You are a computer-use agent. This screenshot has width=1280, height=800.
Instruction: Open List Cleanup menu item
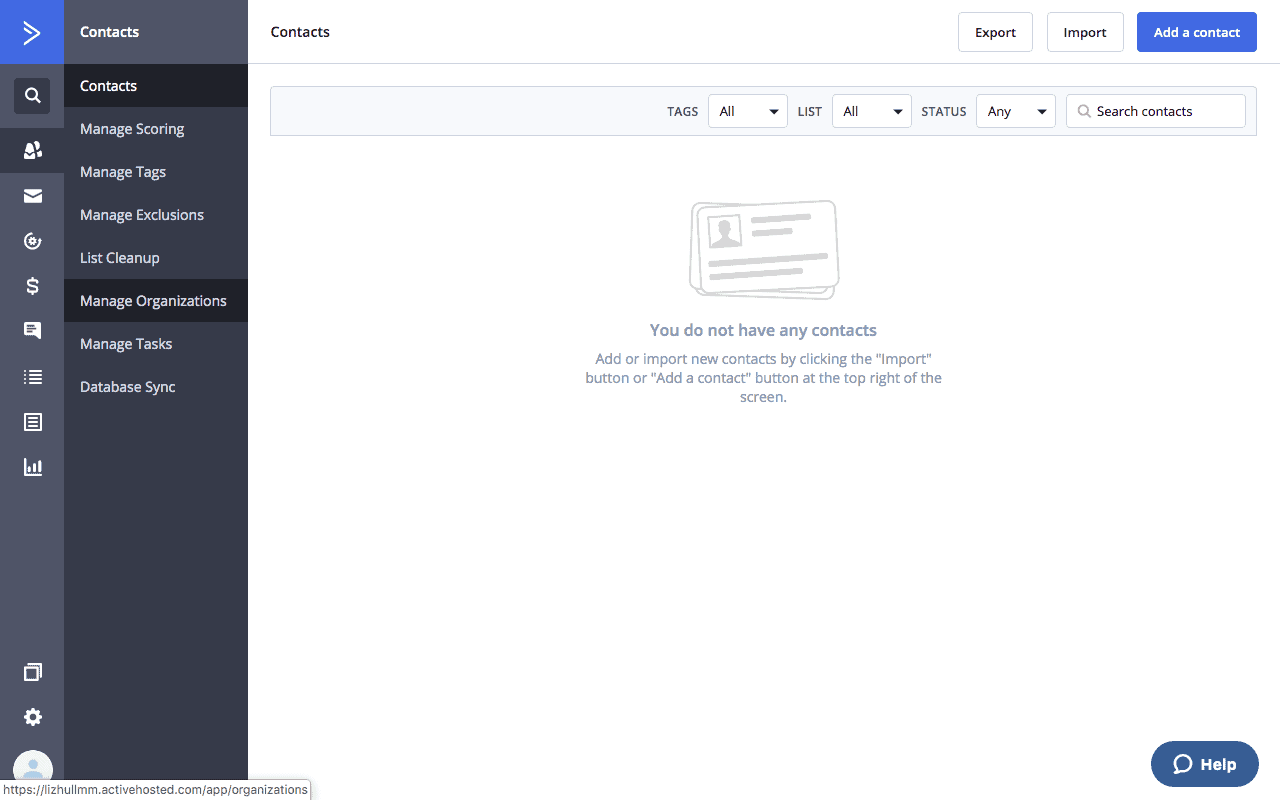[156, 258]
